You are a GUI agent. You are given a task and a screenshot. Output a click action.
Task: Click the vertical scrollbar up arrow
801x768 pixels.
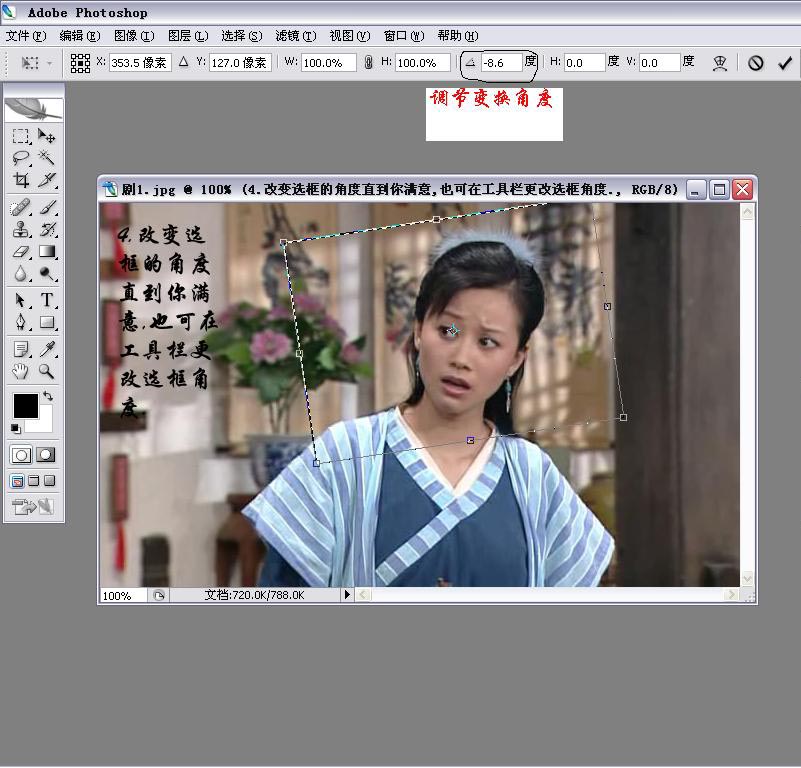pyautogui.click(x=747, y=212)
